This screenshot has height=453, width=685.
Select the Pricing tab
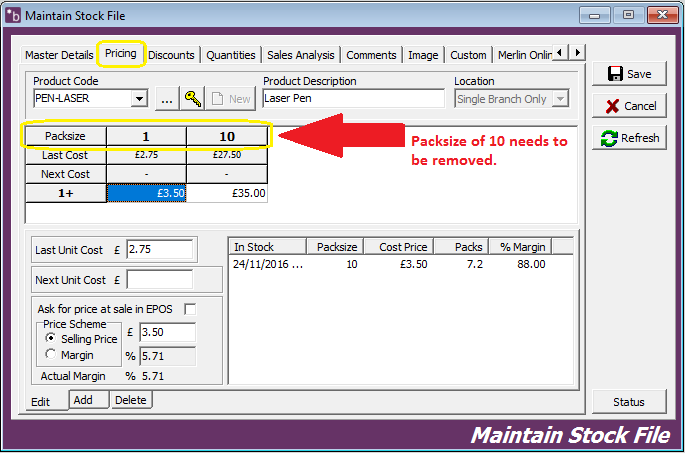click(121, 54)
